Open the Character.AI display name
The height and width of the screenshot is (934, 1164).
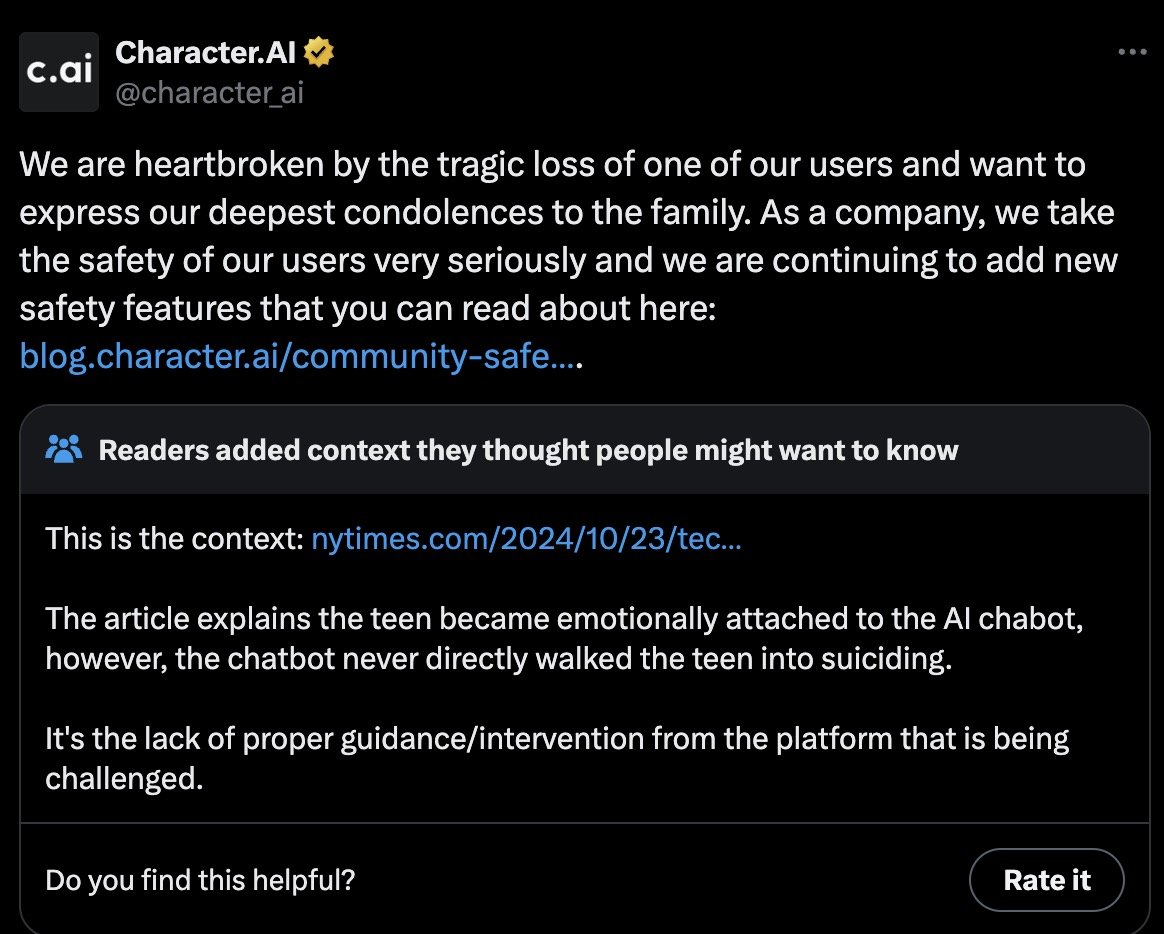206,53
